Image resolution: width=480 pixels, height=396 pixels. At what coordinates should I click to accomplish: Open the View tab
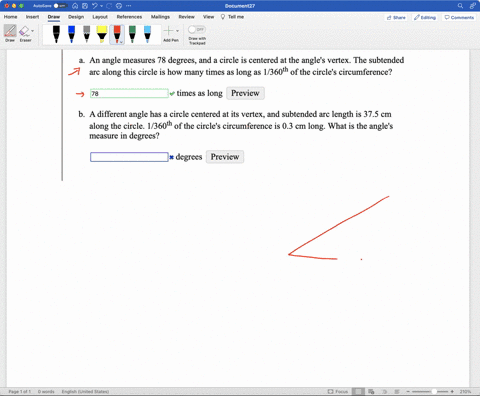(x=209, y=17)
